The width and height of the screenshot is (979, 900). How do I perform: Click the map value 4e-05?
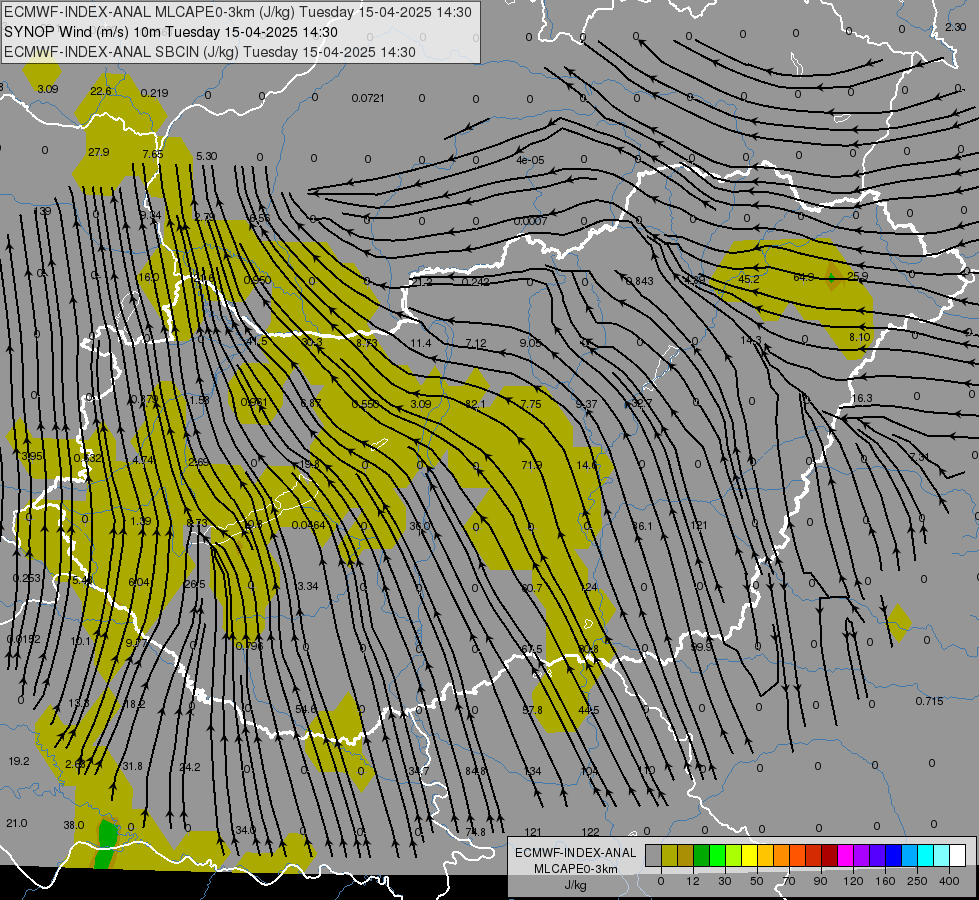pyautogui.click(x=530, y=160)
